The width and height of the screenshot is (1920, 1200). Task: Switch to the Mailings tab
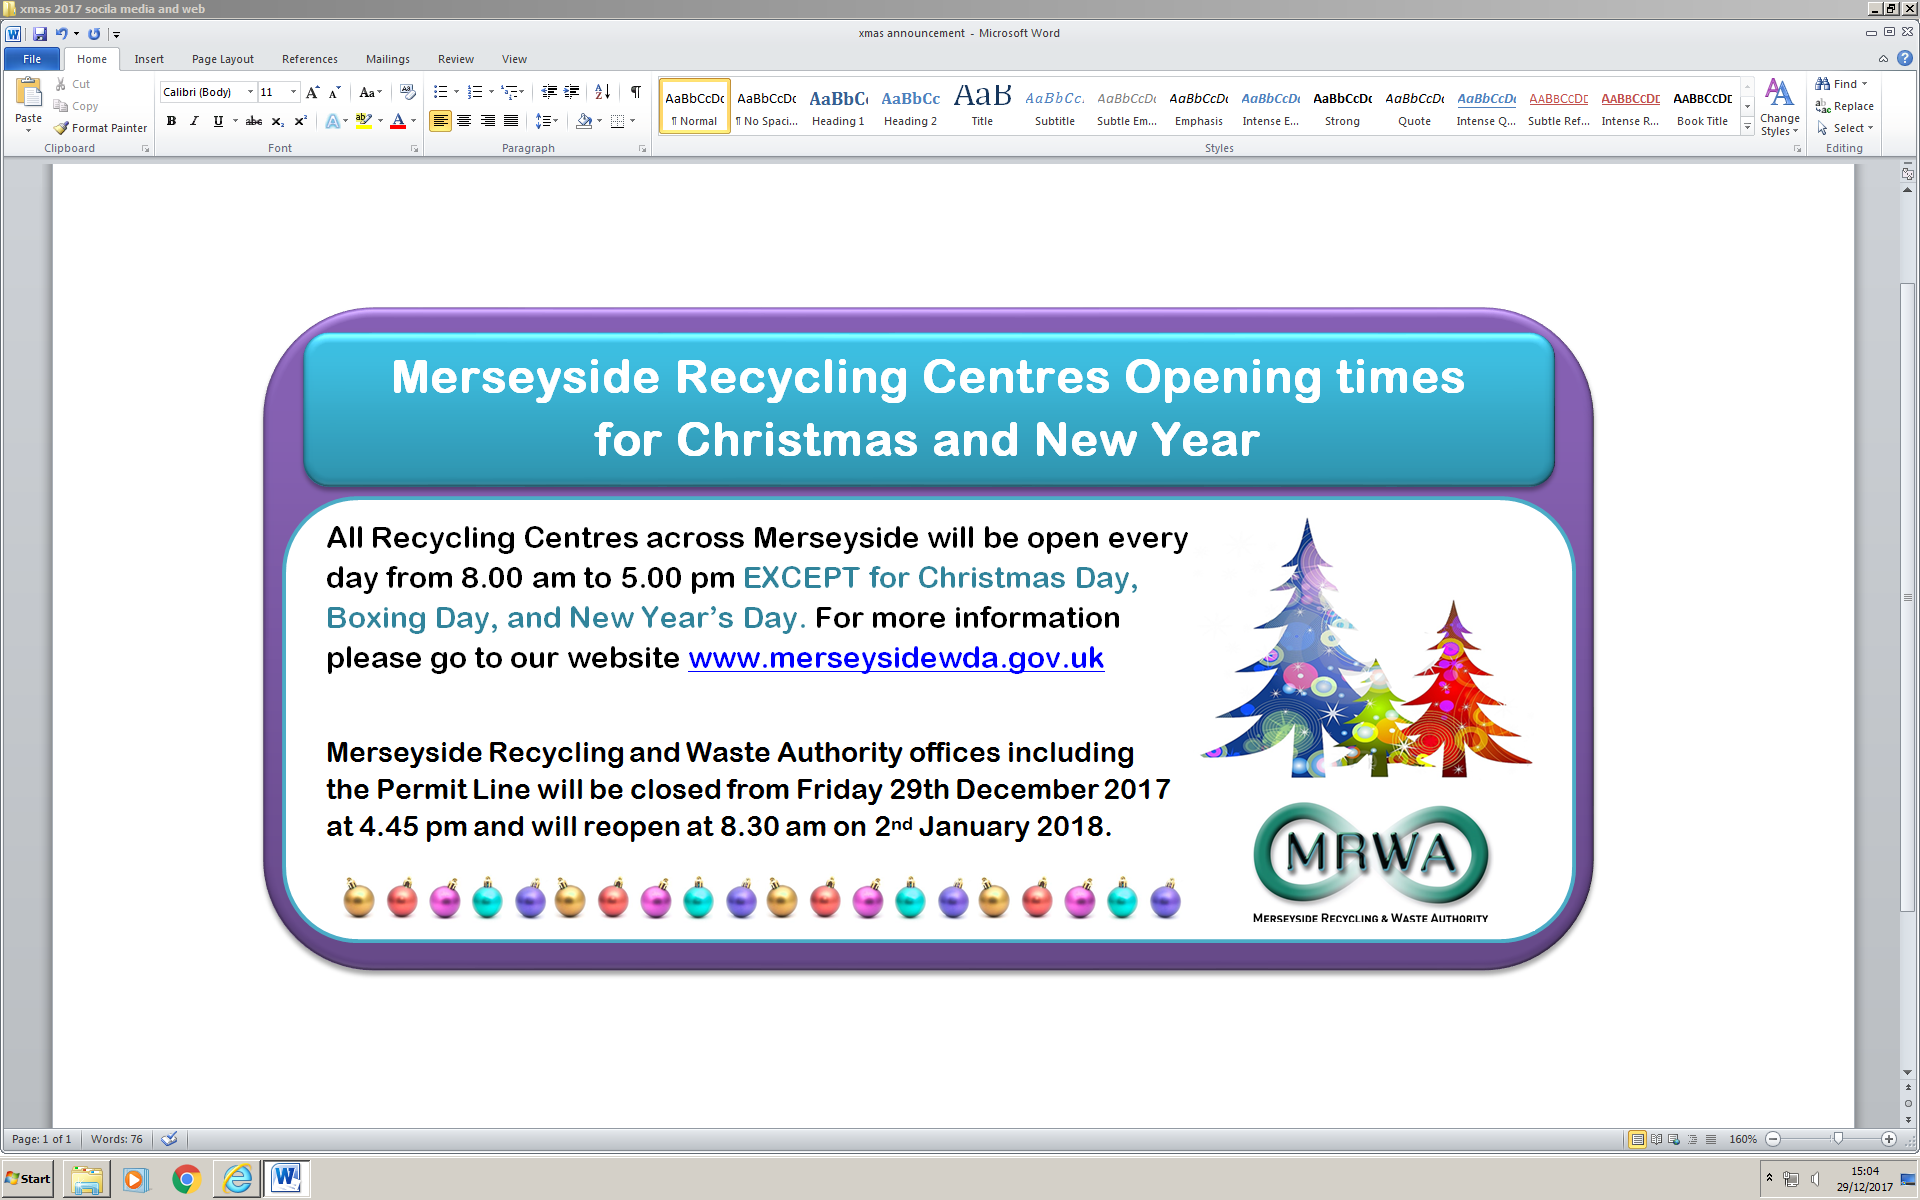coord(388,59)
